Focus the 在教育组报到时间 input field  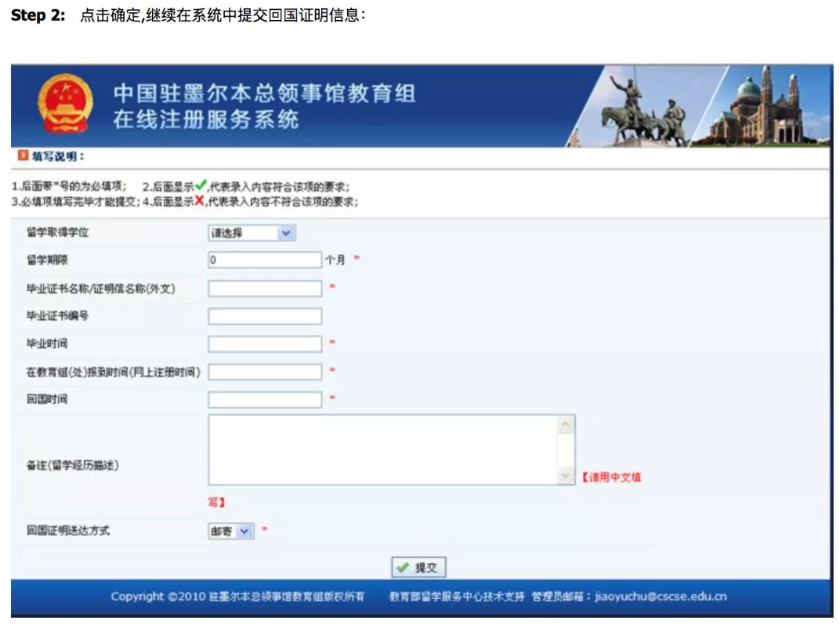(x=265, y=372)
